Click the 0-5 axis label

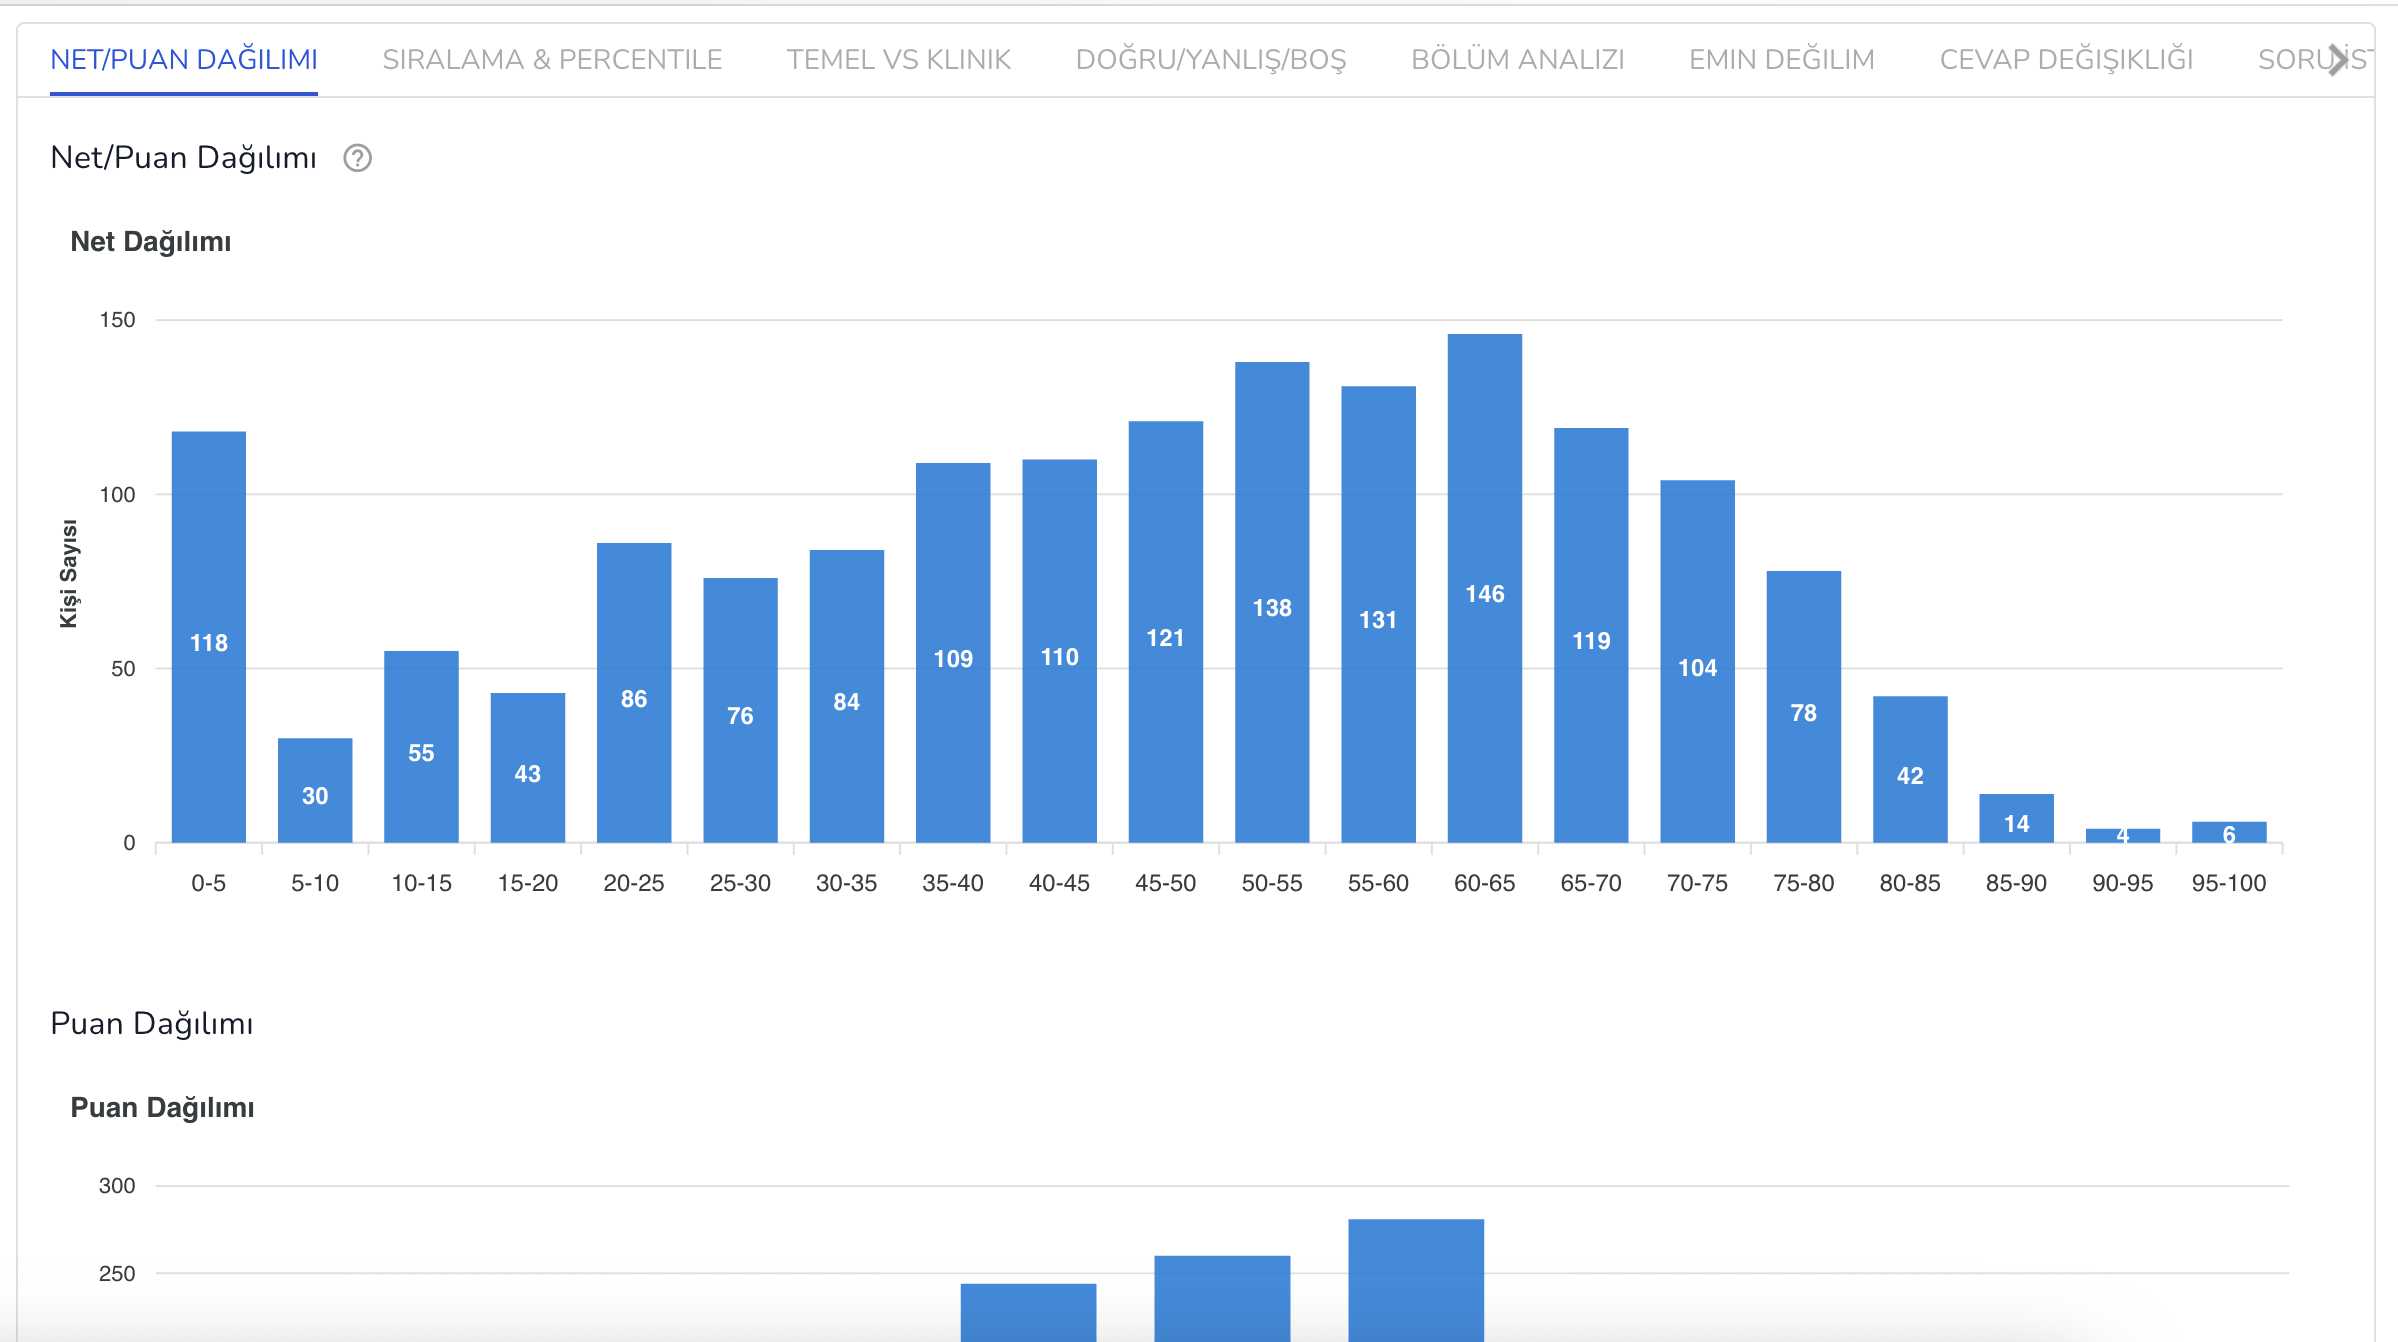click(x=209, y=883)
